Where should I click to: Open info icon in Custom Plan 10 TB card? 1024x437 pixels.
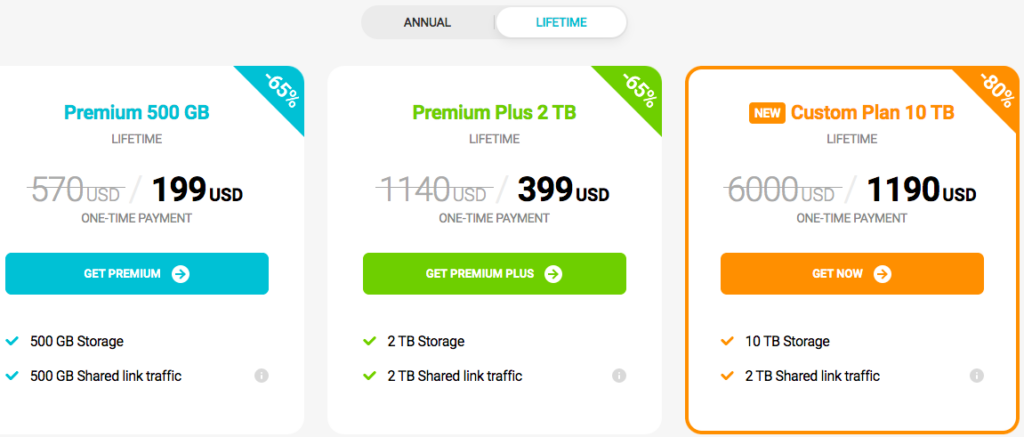[x=977, y=376]
